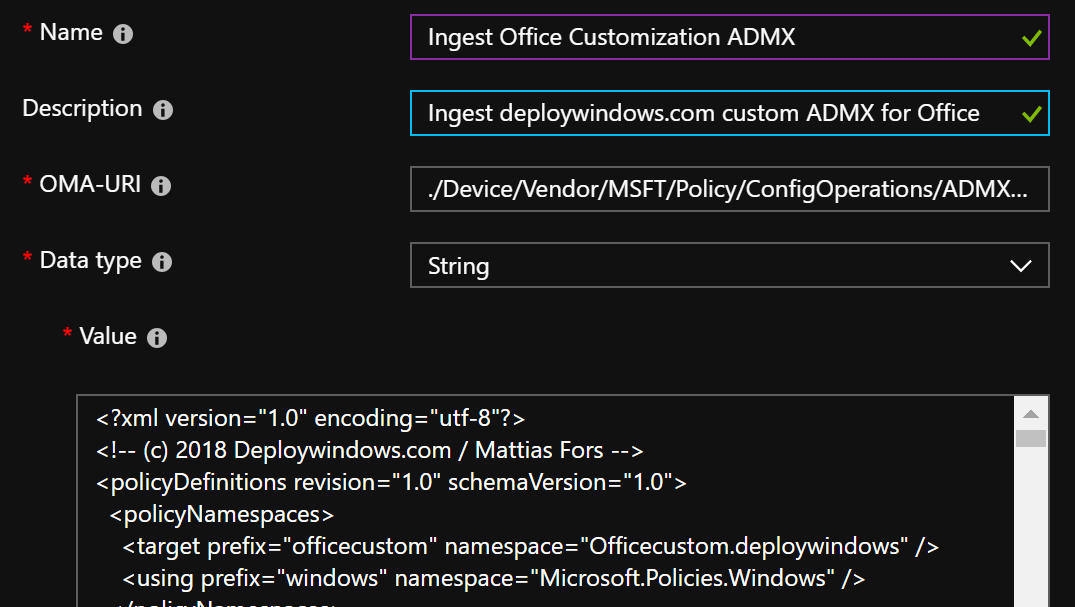
Task: Click the scrollbar up arrow in Value box
Action: coord(1031,413)
